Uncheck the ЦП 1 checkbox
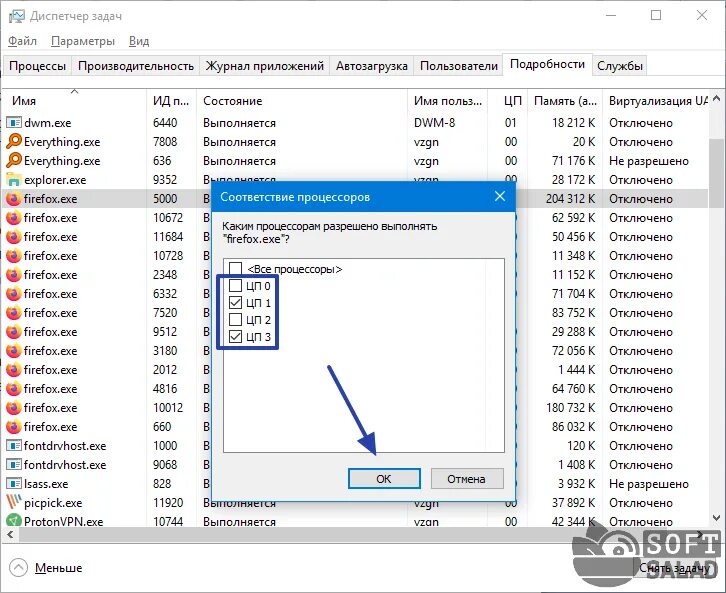 pyautogui.click(x=236, y=303)
